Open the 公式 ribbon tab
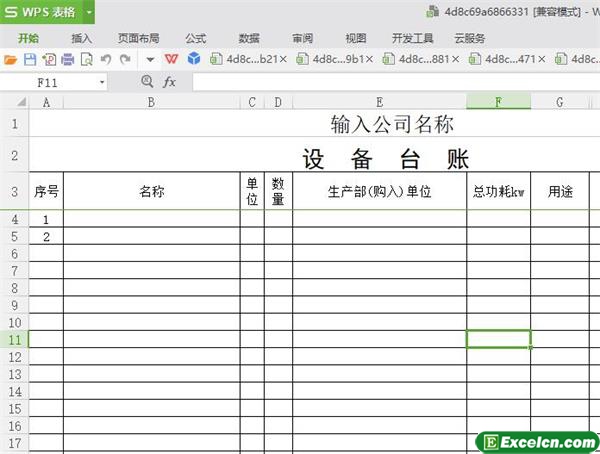 pyautogui.click(x=196, y=38)
